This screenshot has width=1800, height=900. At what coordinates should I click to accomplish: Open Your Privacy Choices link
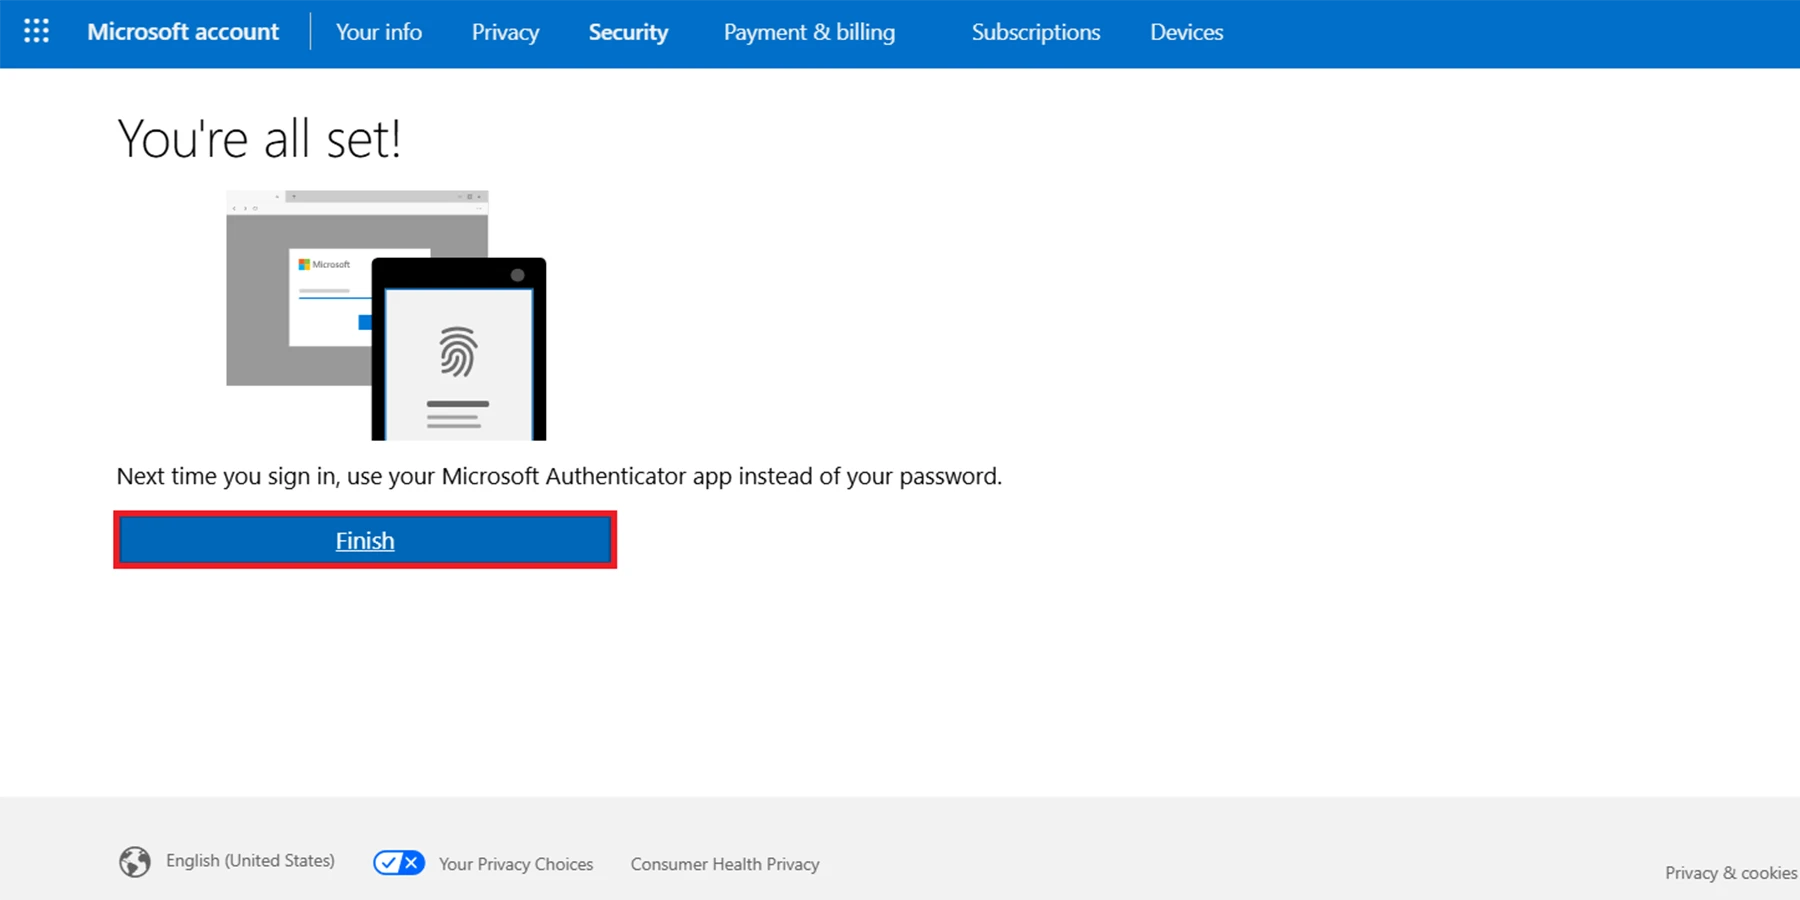[x=516, y=864]
